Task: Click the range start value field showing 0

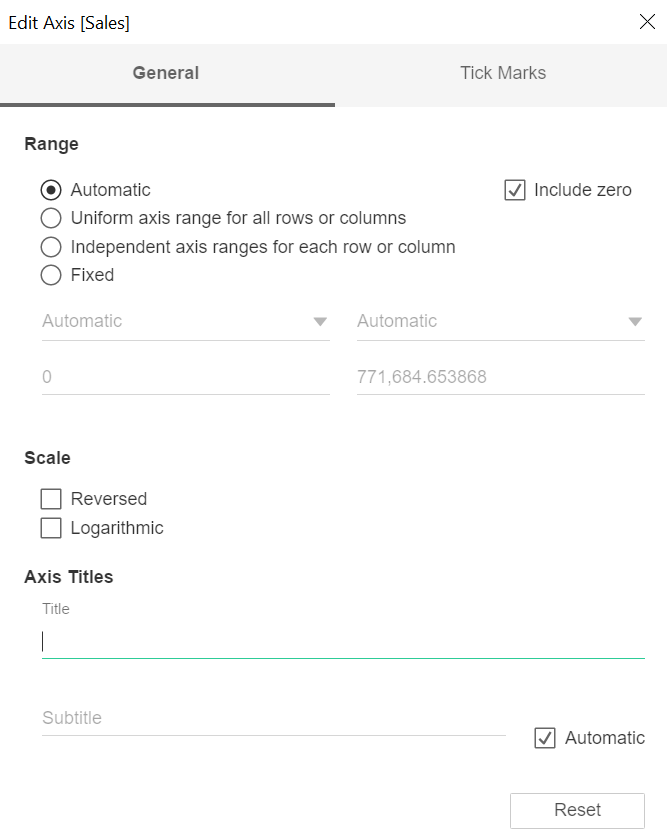Action: pyautogui.click(x=185, y=377)
